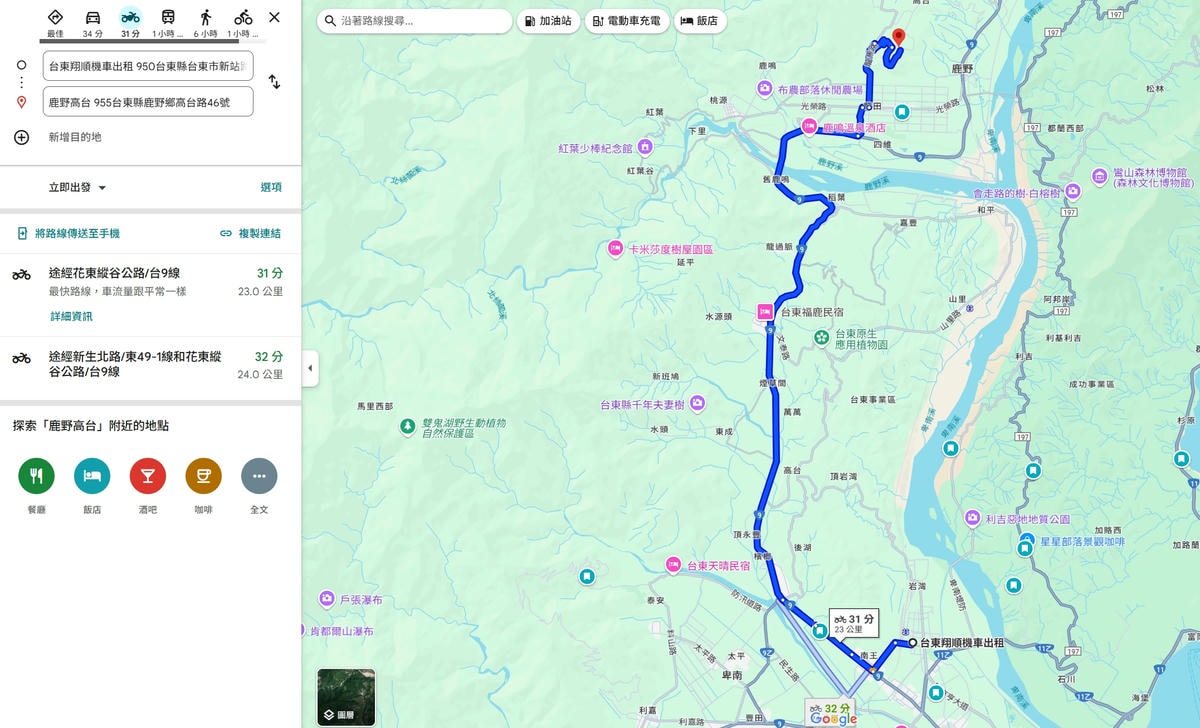Select the 卡米莎度樹屋園區 lodging pin
1200x728 pixels.
[614, 248]
